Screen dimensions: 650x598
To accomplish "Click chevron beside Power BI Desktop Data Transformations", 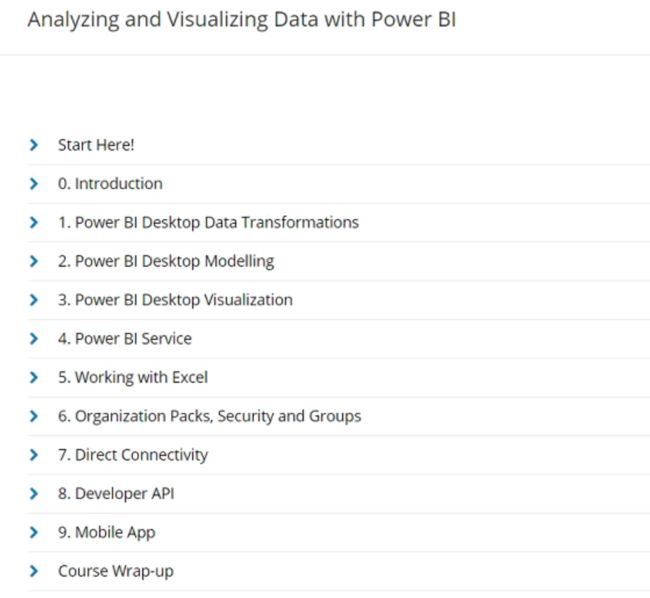I will tap(34, 223).
